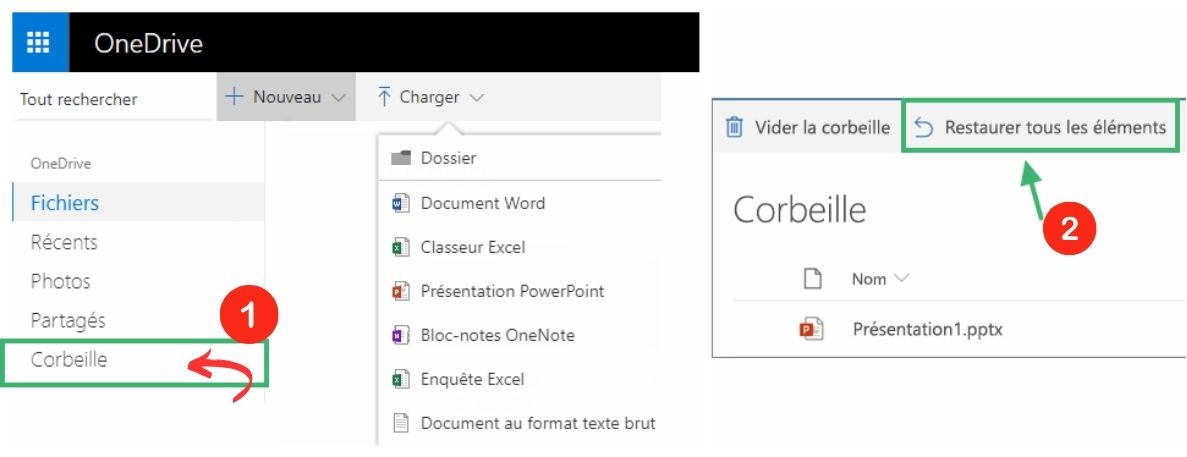Click the OneNote icon in the menu
The width and height of the screenshot is (1187, 457).
pyautogui.click(x=400, y=334)
